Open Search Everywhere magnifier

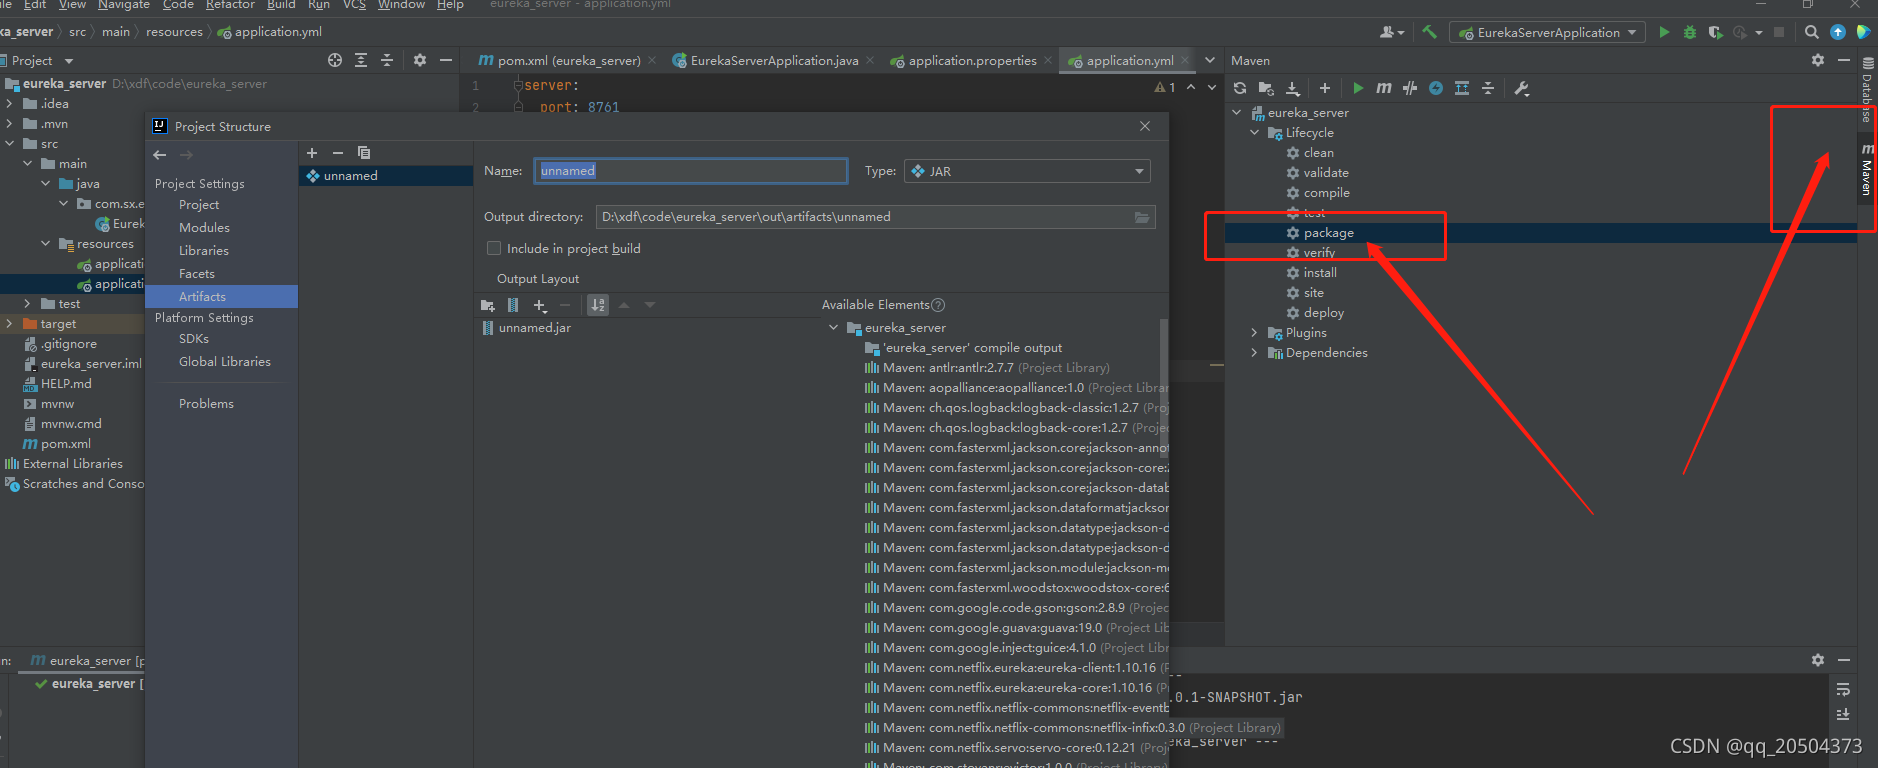(1812, 32)
